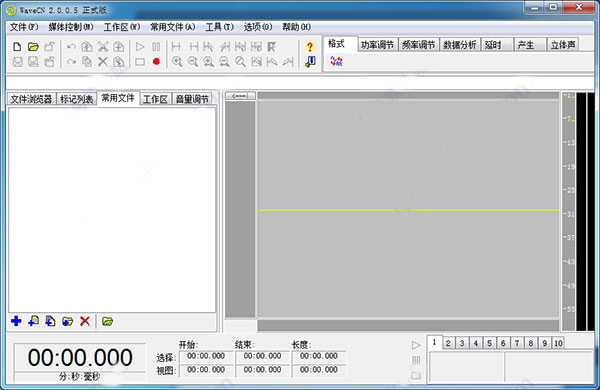Switch to the 文件浏览器 tab
Viewport: 600px width, 390px height.
coord(31,99)
